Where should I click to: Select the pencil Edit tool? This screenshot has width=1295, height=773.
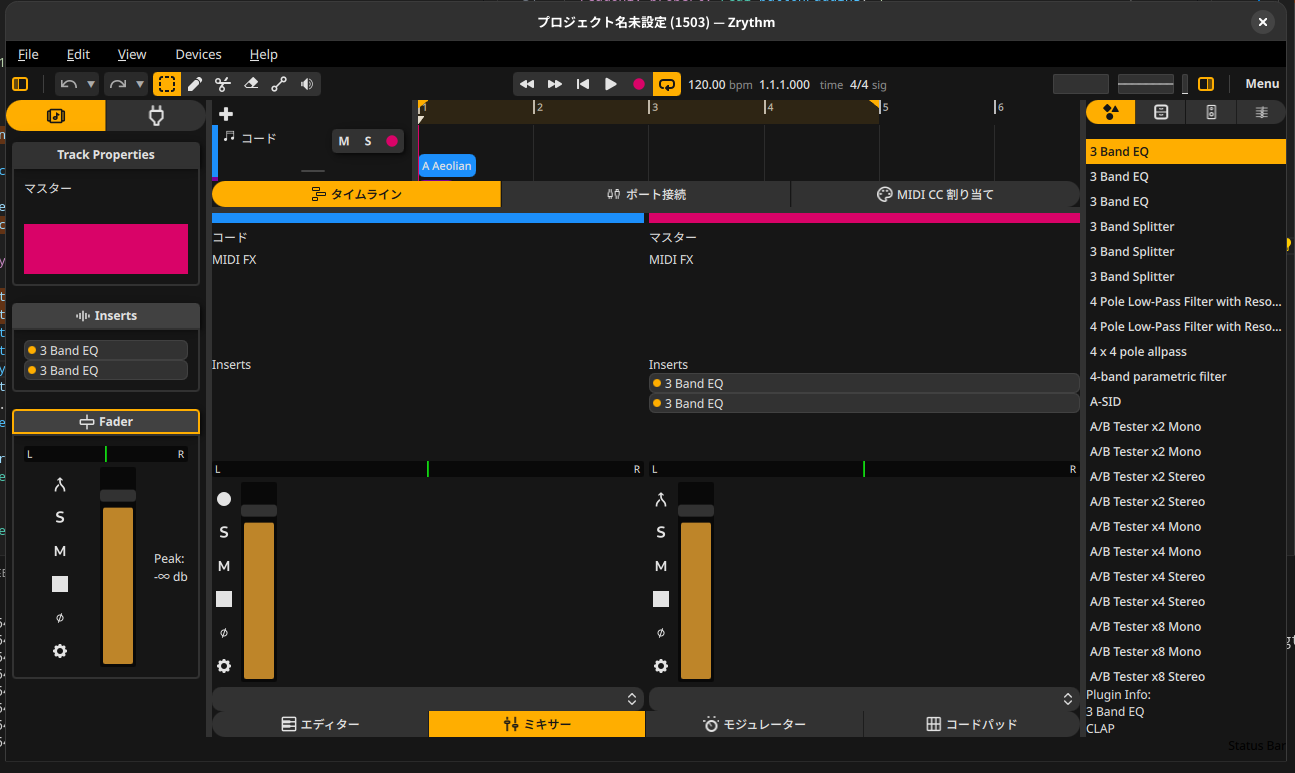pos(195,84)
